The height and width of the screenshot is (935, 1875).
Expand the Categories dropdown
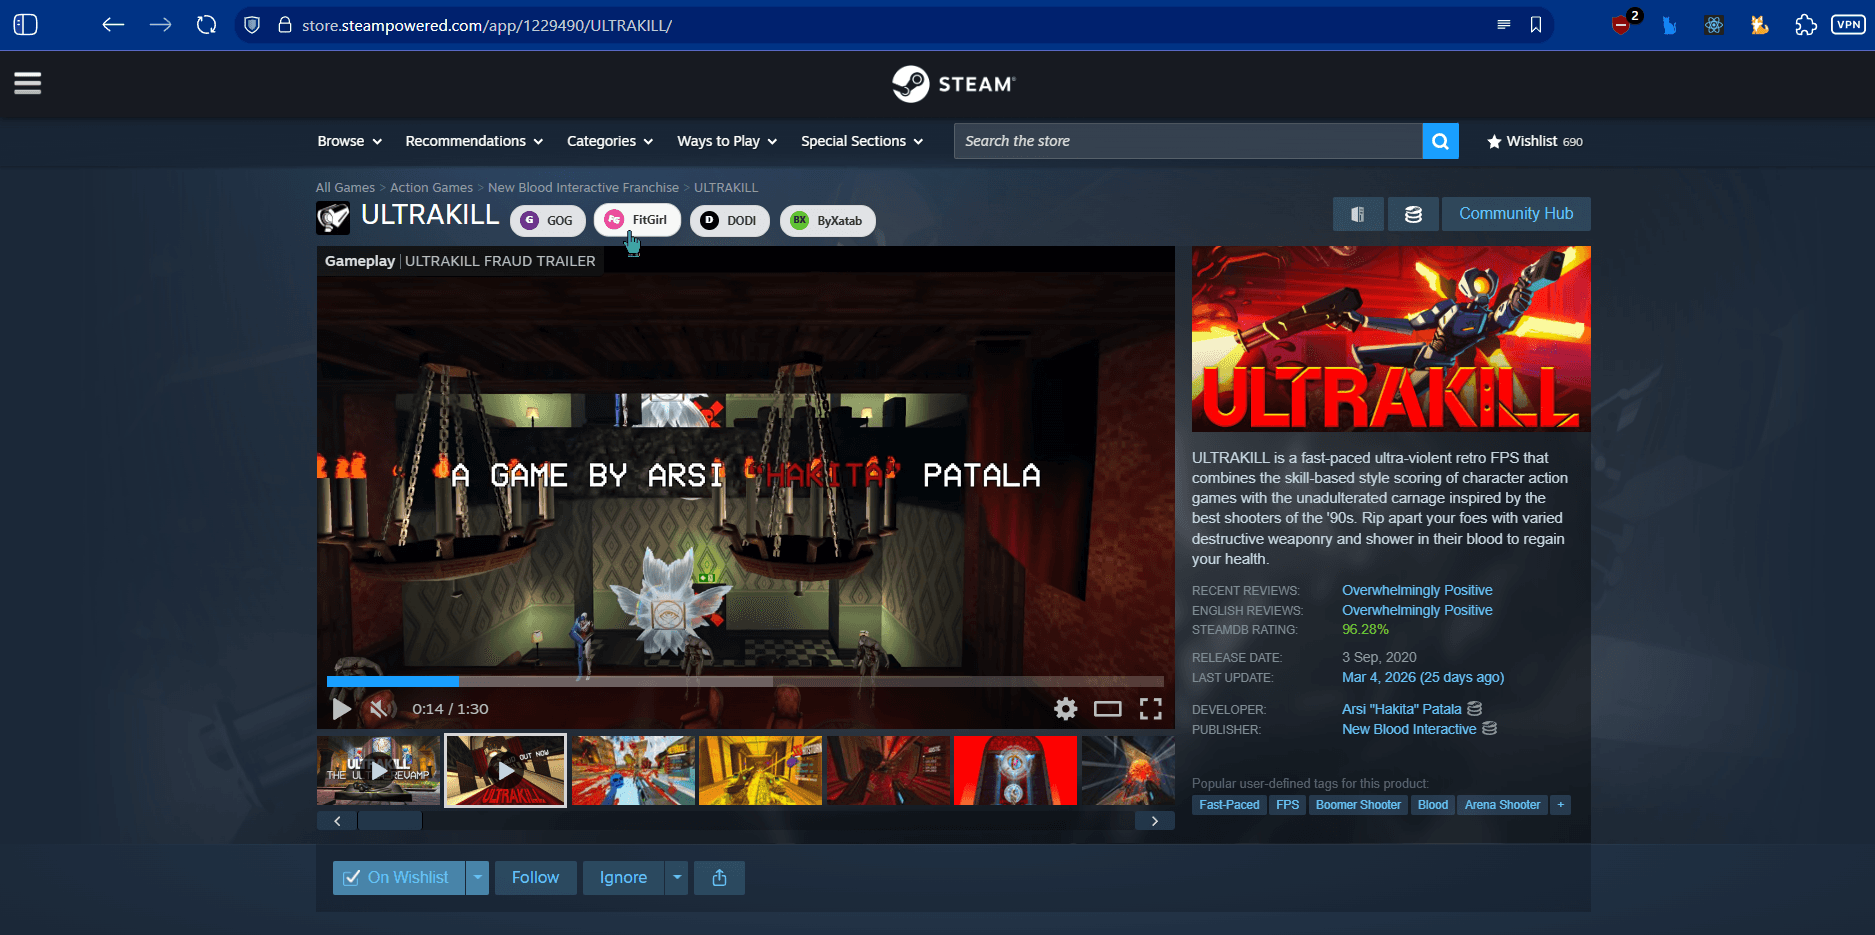click(609, 141)
